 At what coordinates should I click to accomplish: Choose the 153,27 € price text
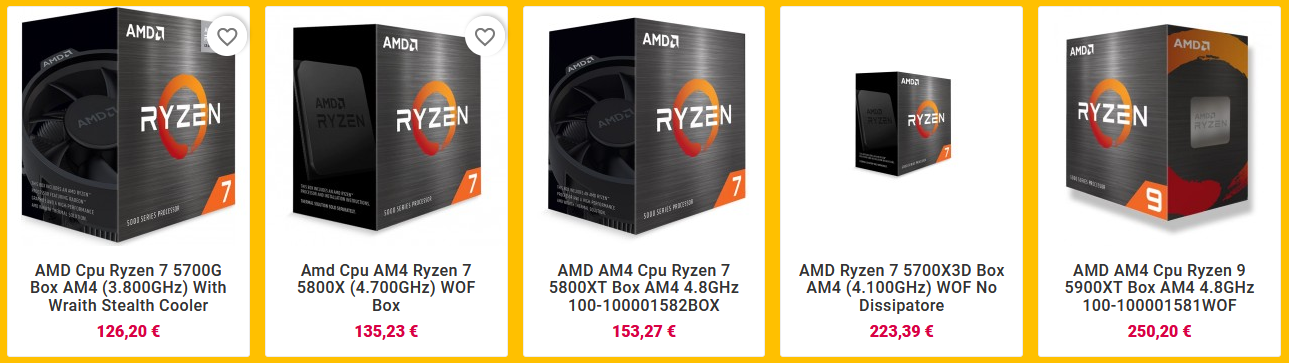[x=644, y=332]
